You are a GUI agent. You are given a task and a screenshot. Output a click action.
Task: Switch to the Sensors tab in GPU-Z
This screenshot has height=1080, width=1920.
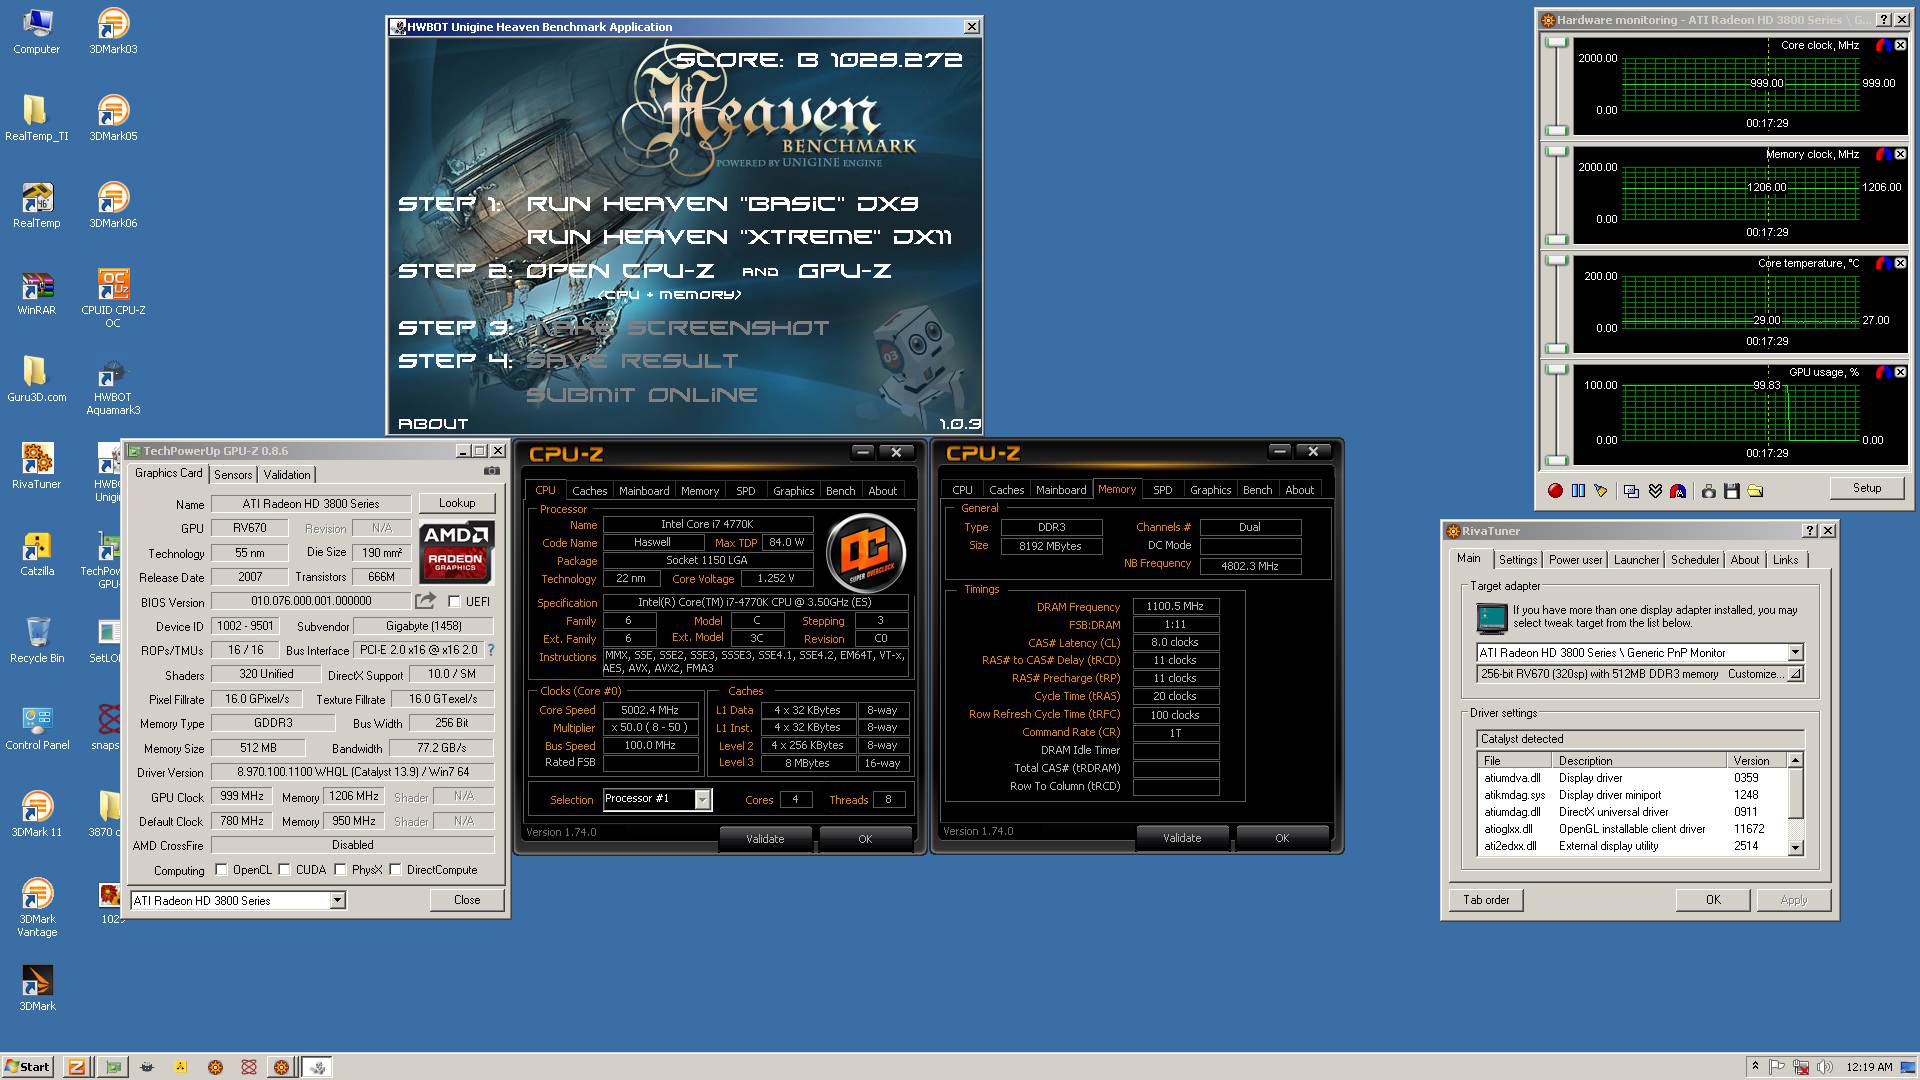233,475
